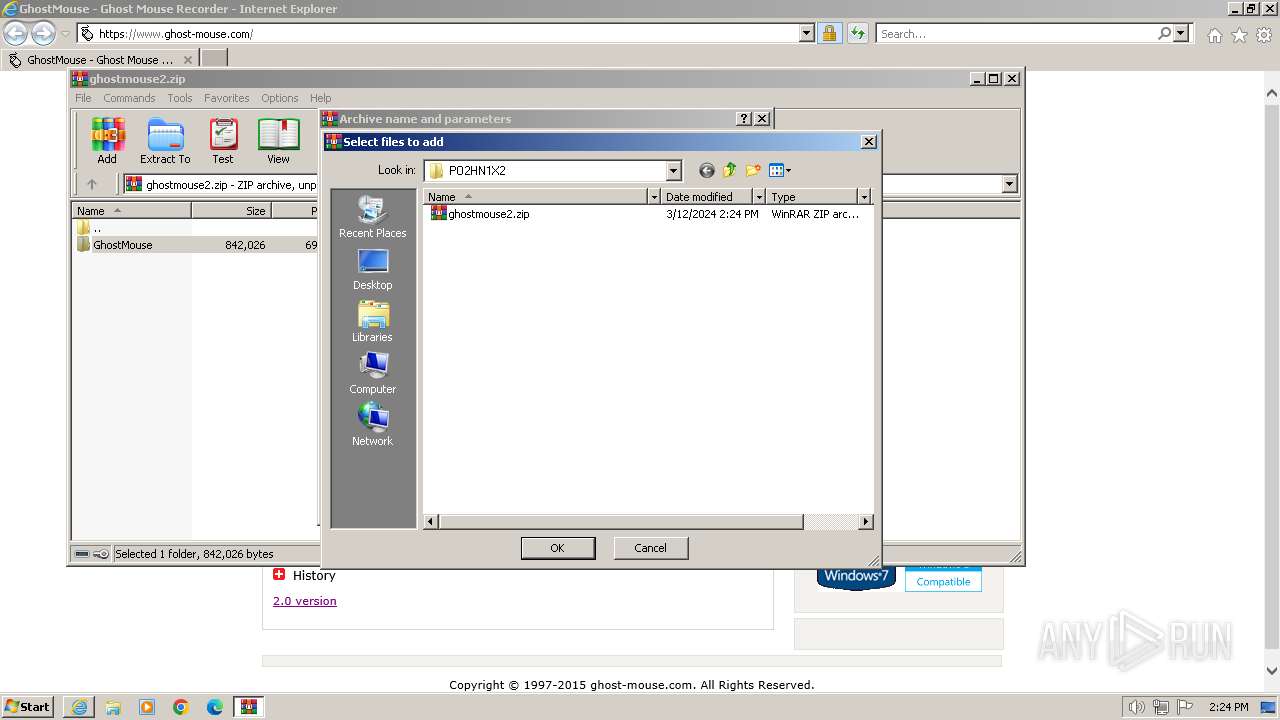Select Desktop in the places sidebar

[x=373, y=269]
